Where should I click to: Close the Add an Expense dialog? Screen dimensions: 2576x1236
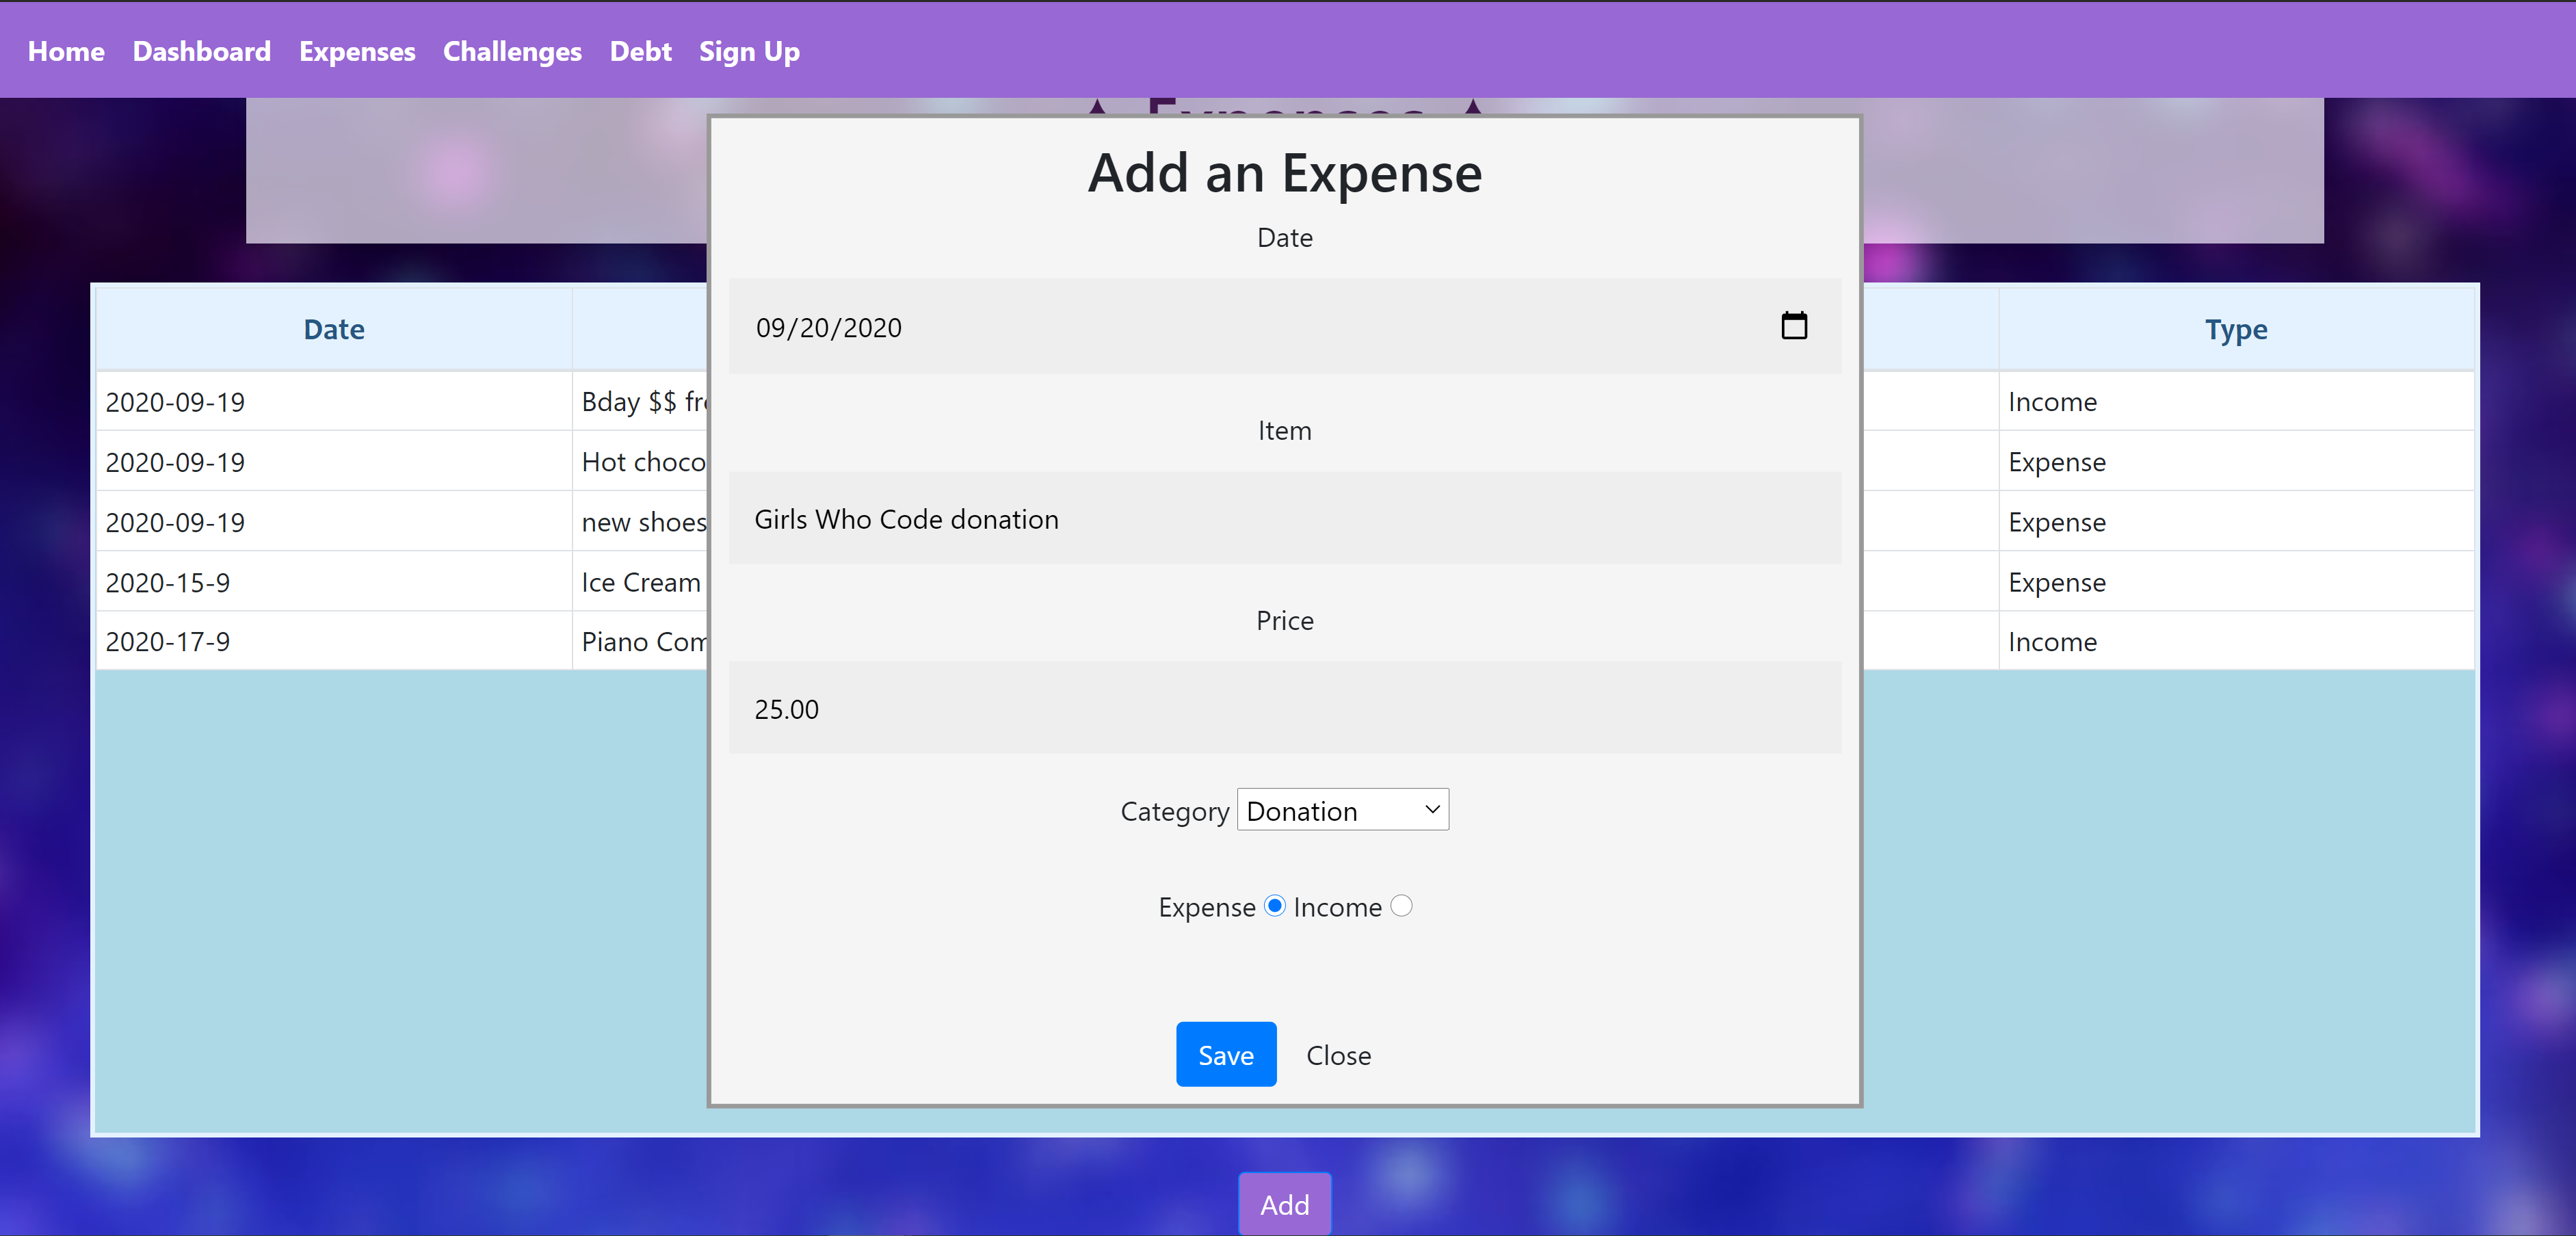1338,1055
